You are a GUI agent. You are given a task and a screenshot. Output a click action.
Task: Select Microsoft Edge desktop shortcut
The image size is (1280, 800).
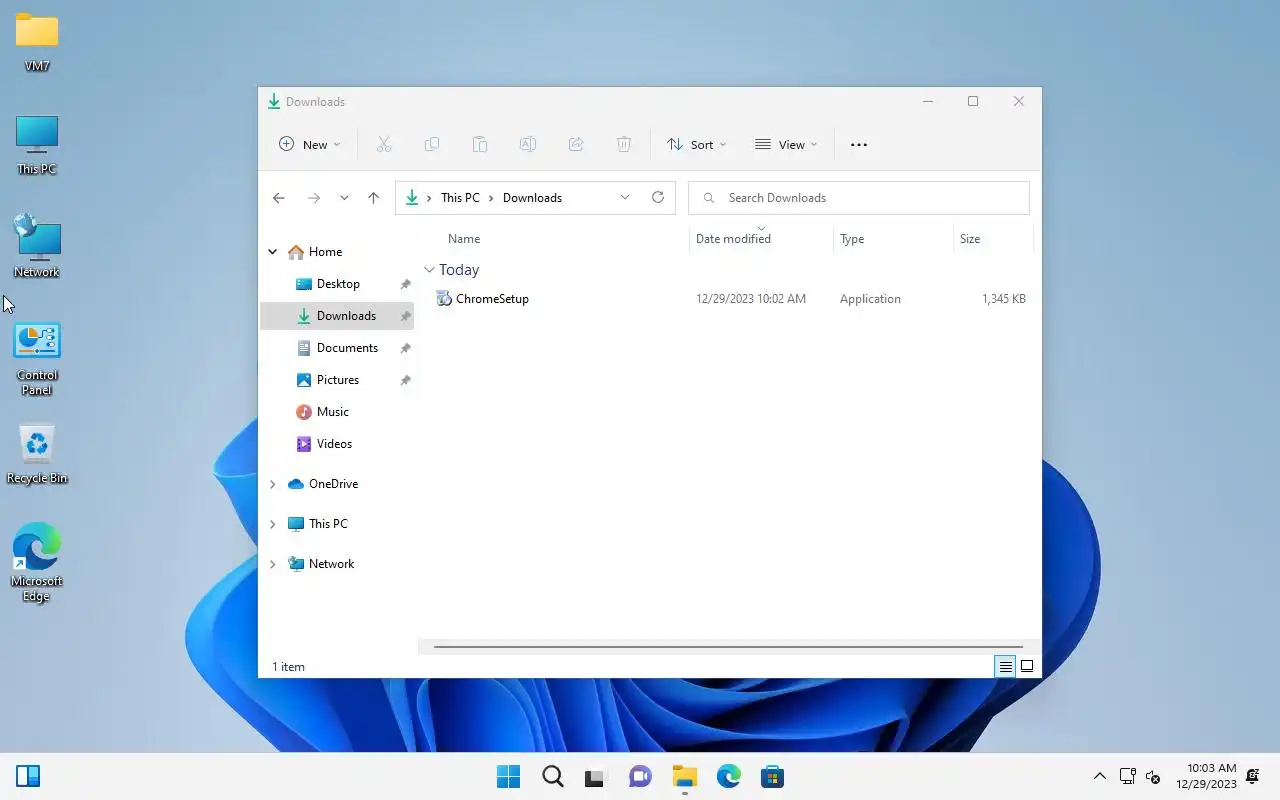coord(37,562)
